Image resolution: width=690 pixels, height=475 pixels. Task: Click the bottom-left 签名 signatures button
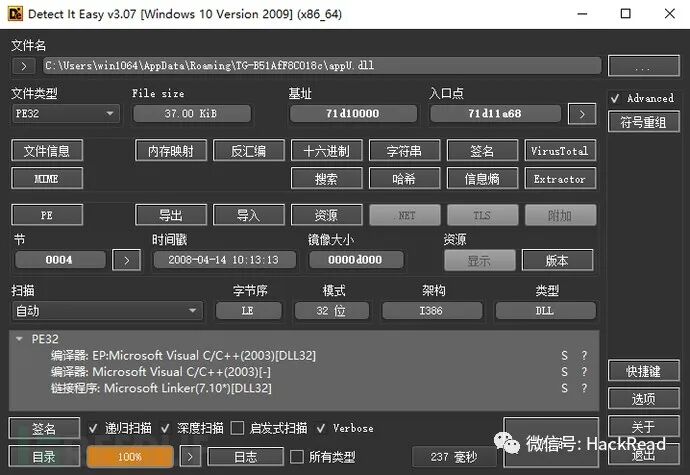point(44,428)
